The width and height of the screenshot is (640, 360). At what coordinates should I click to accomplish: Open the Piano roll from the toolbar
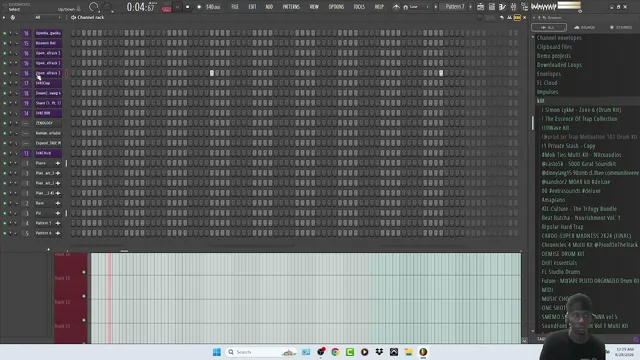[492, 7]
